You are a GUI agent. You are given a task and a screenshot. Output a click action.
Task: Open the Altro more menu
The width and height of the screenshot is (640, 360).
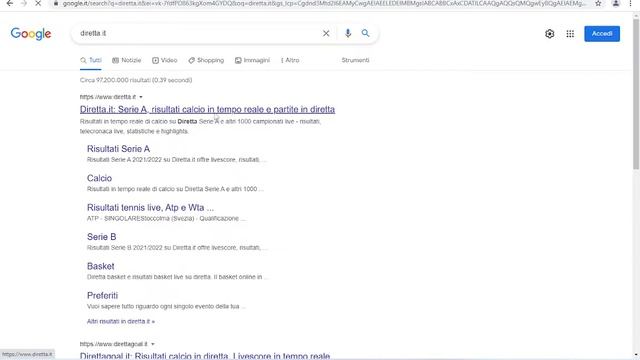(290, 60)
